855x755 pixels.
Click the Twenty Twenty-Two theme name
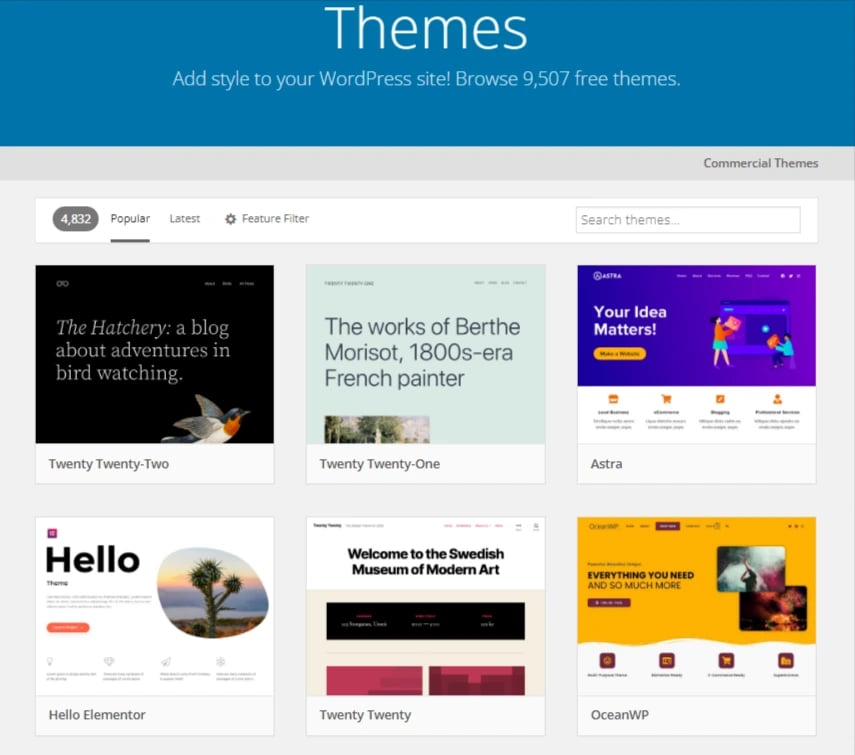[x=109, y=464]
